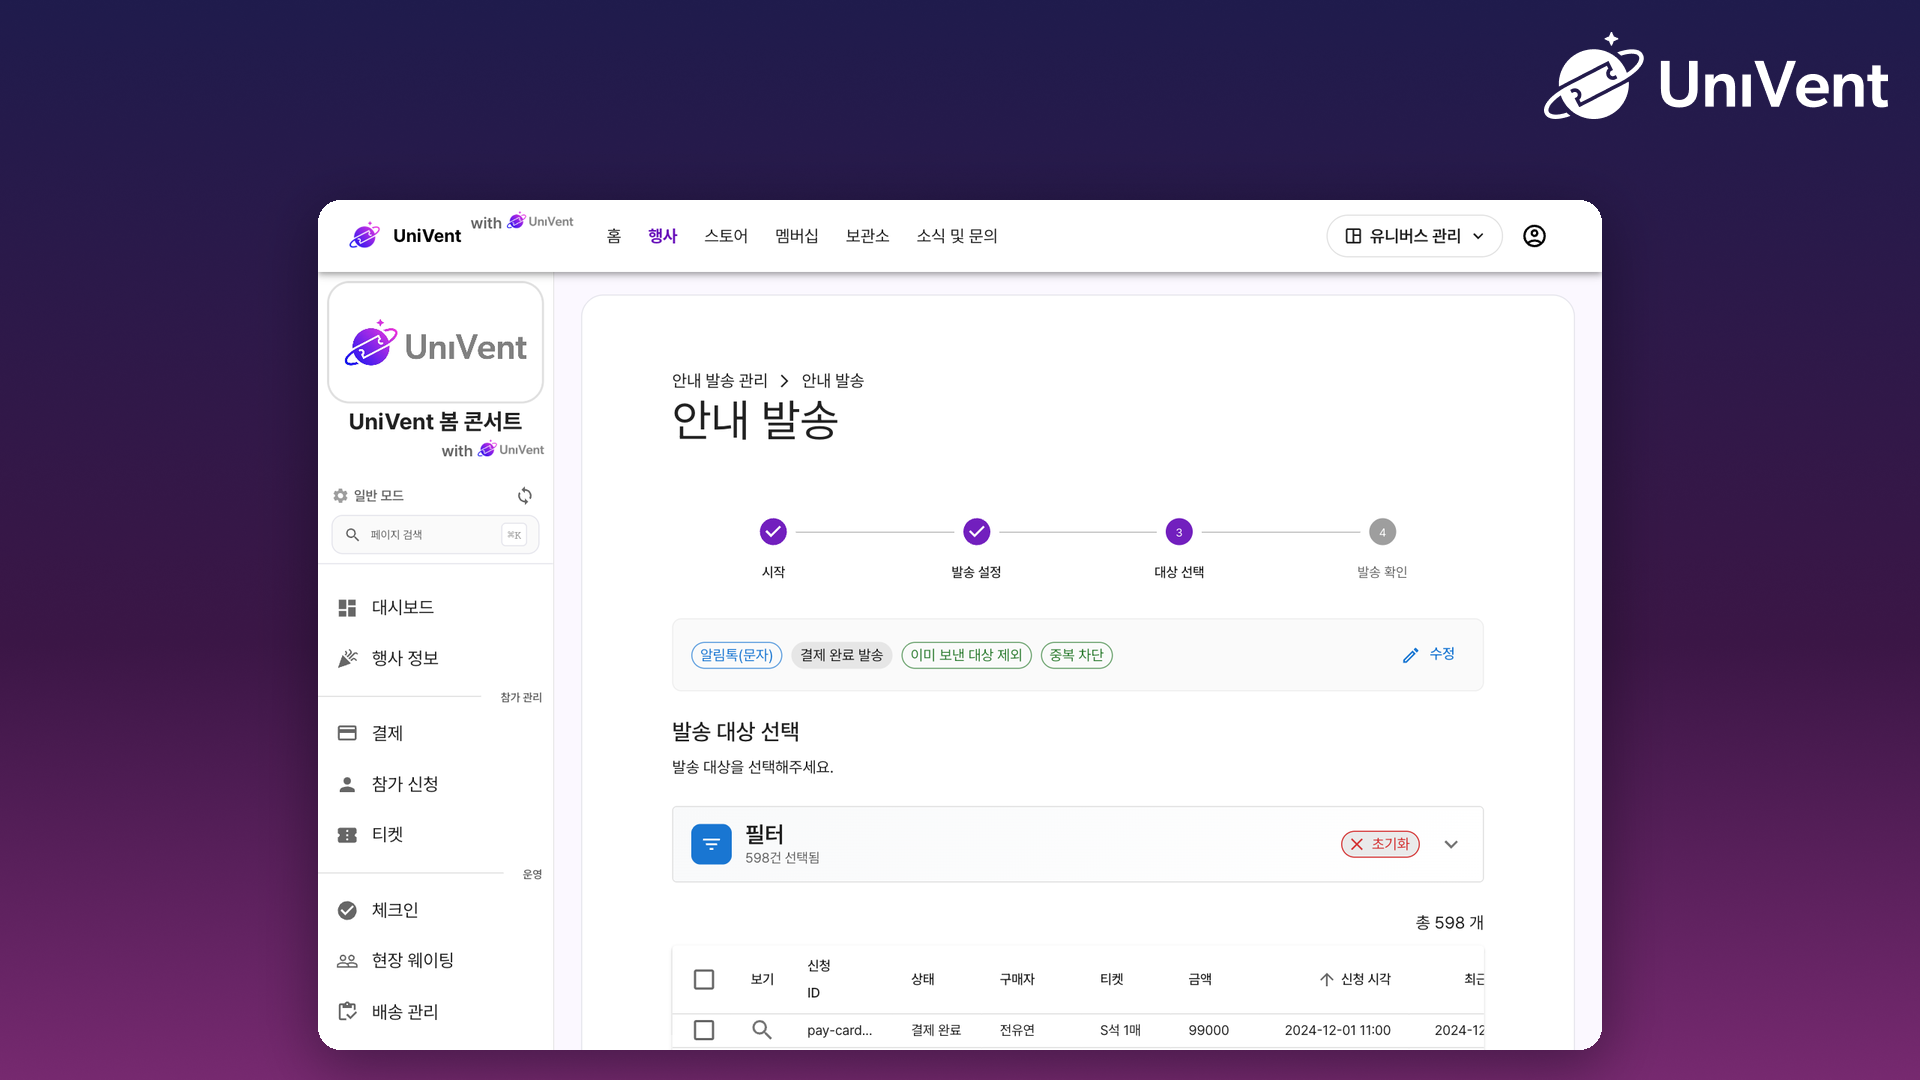
Task: Check the pay-card row checkbox
Action: click(704, 1030)
